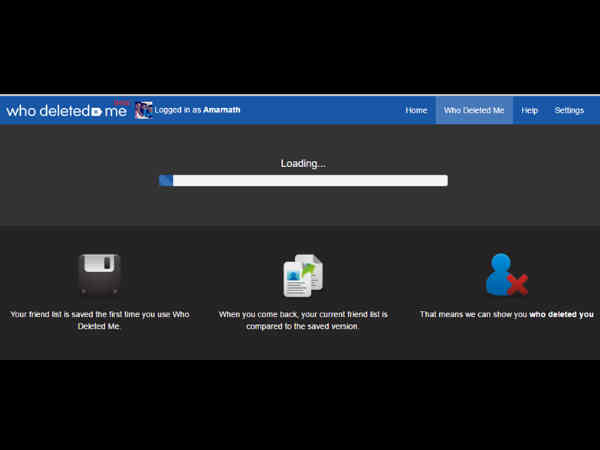Click the Logged in as Amarnath text

(x=197, y=110)
